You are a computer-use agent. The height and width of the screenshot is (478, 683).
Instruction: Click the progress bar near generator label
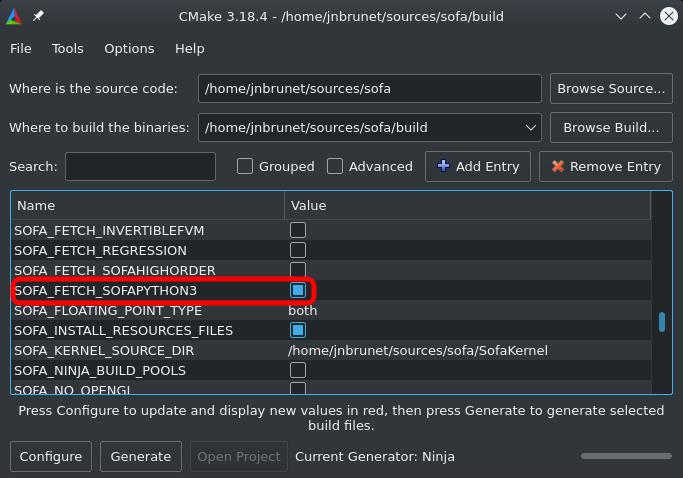pos(626,456)
